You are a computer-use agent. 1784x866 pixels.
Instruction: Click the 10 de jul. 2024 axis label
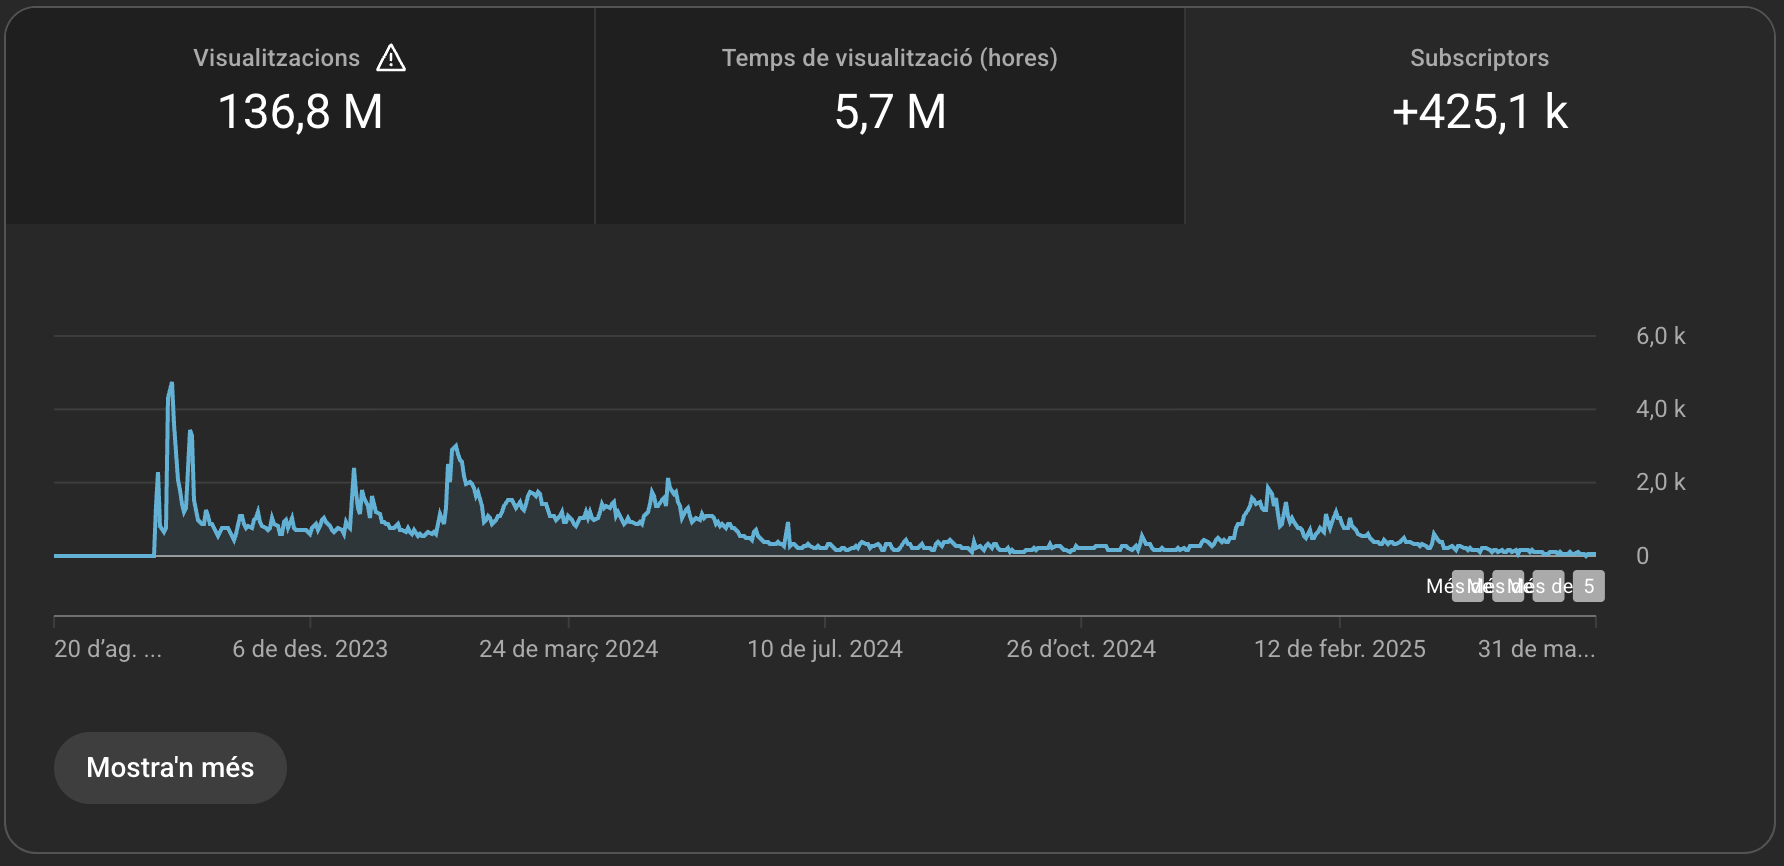825,649
